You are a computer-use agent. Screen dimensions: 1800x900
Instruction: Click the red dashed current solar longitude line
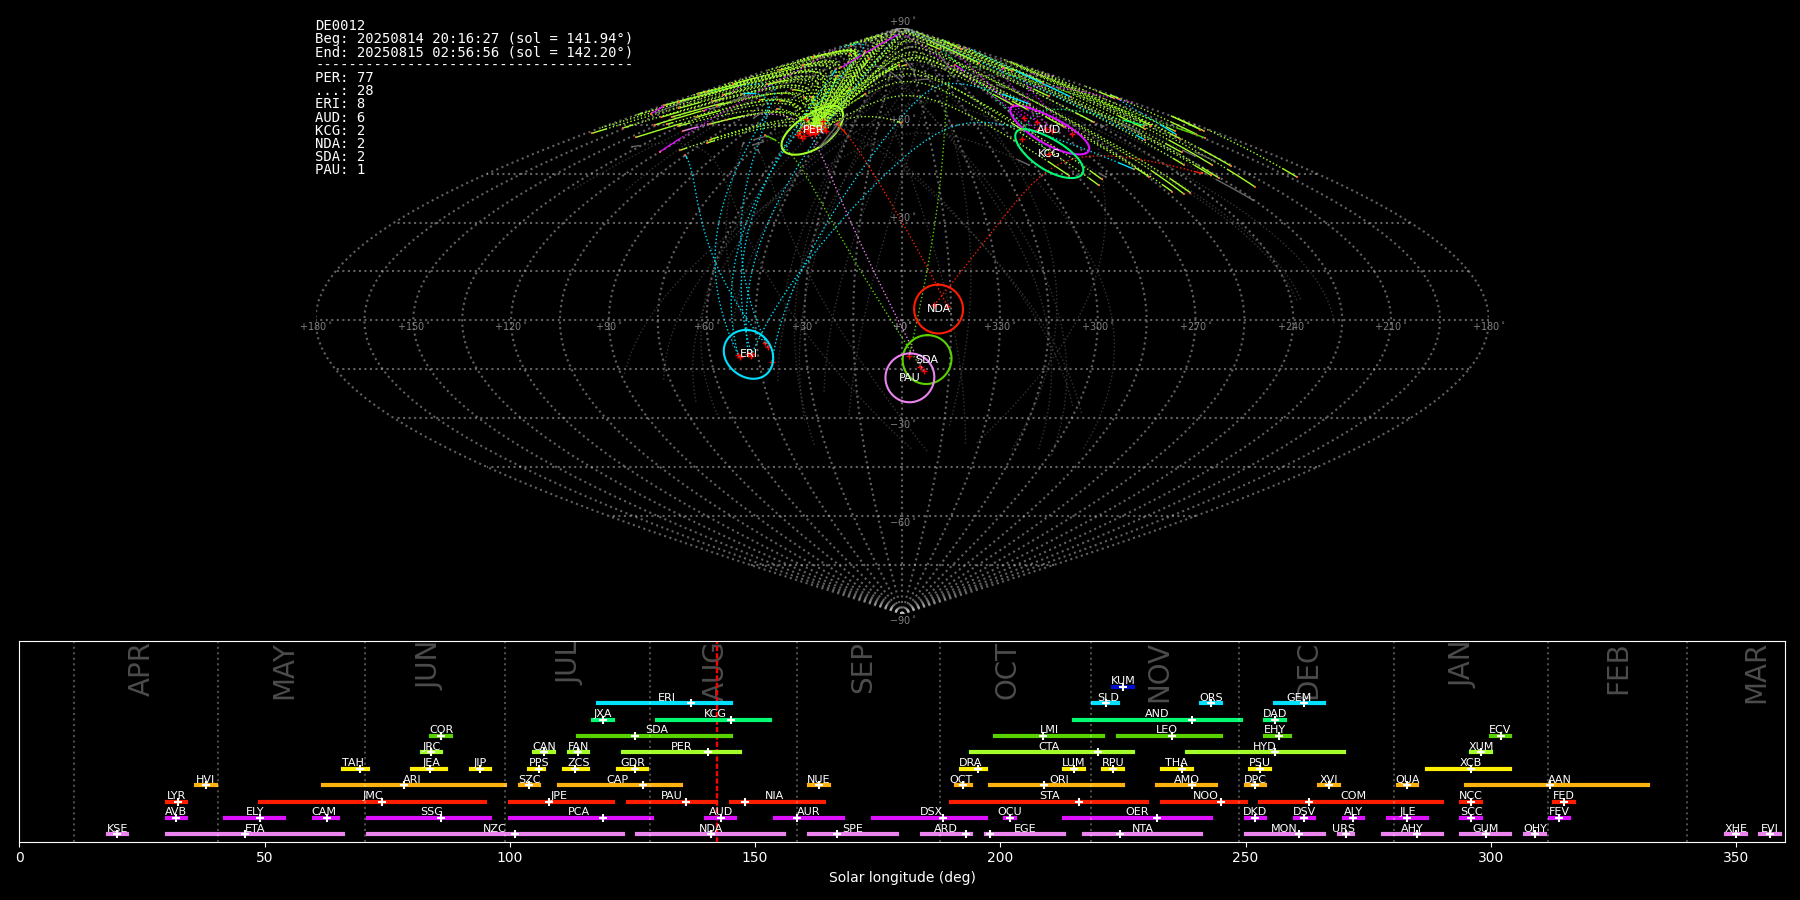point(717,740)
